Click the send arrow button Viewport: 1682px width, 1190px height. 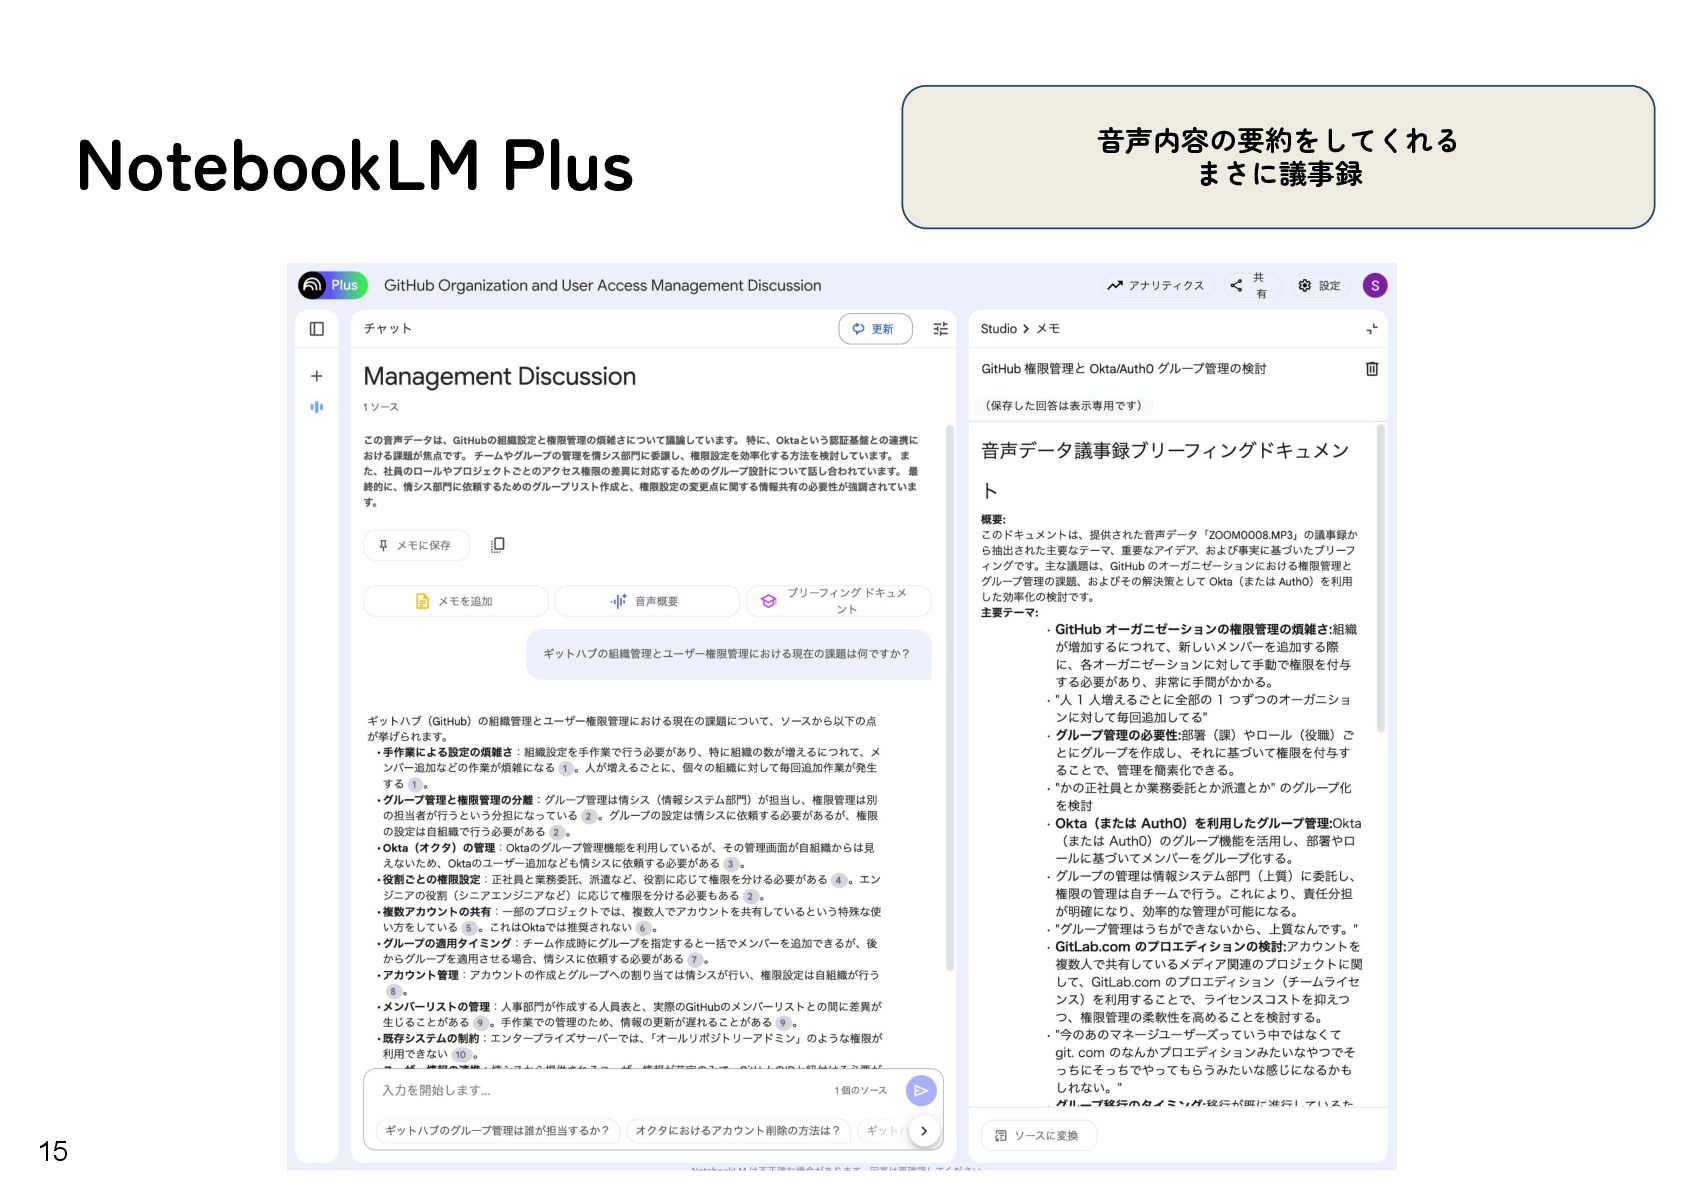pos(921,1091)
